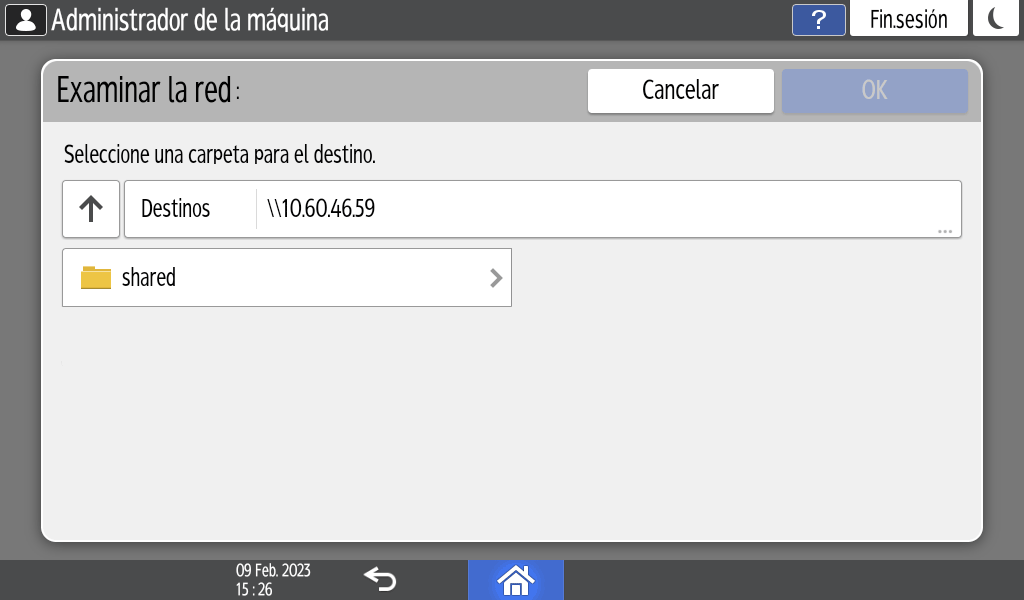Click the date and time display
This screenshot has width=1024, height=600.
tap(273, 579)
